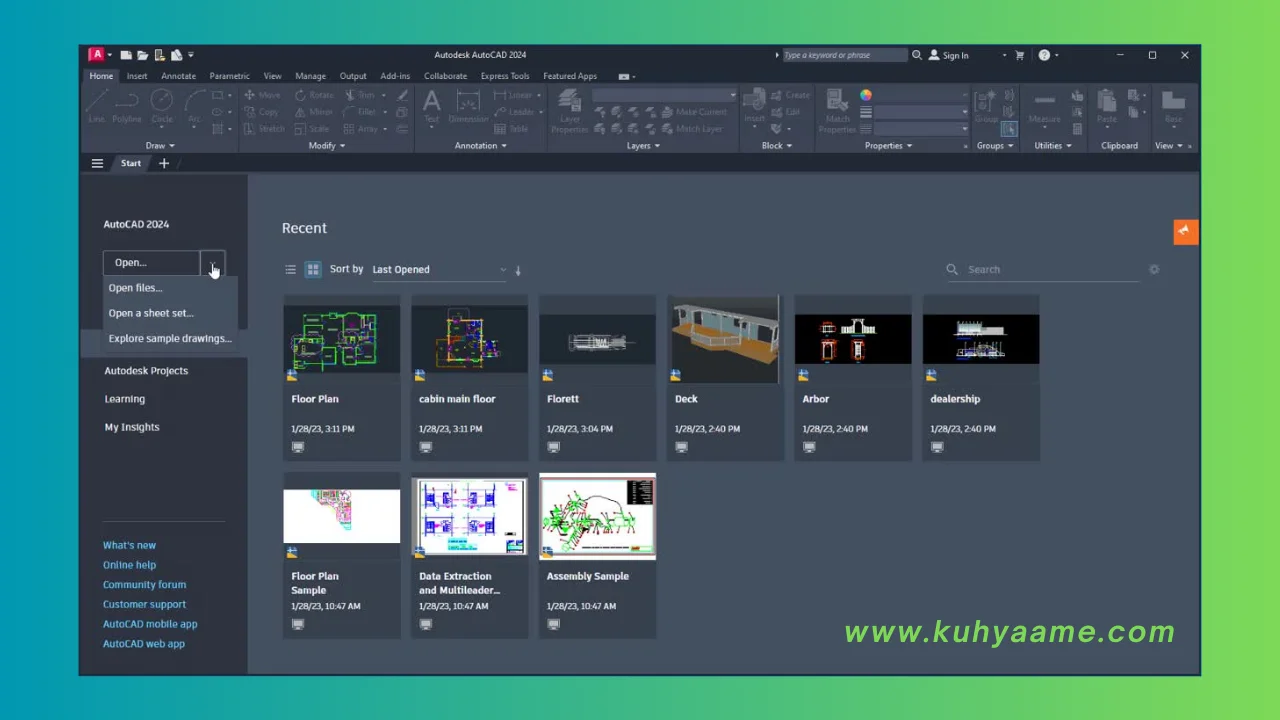The height and width of the screenshot is (720, 1280).
Task: Open the AutoCAD web app link
Action: (x=143, y=644)
